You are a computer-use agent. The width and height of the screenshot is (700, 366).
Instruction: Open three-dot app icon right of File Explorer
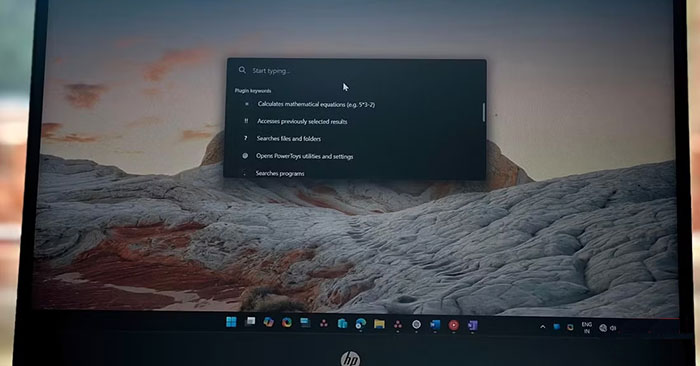coord(398,324)
